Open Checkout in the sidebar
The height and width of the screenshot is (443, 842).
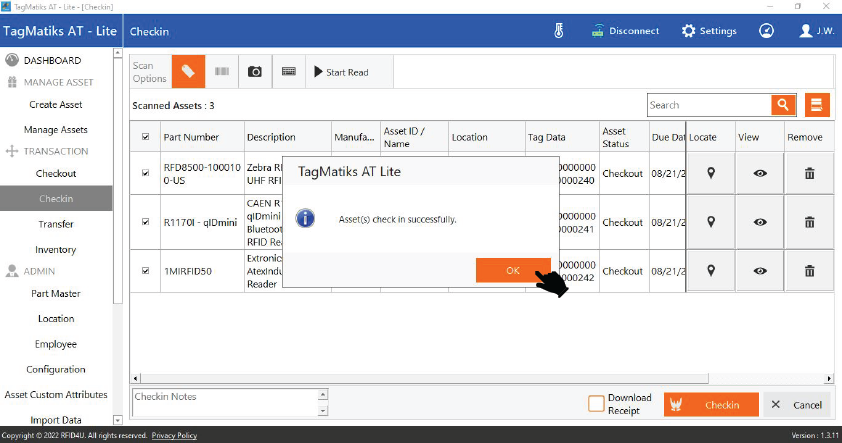click(56, 174)
